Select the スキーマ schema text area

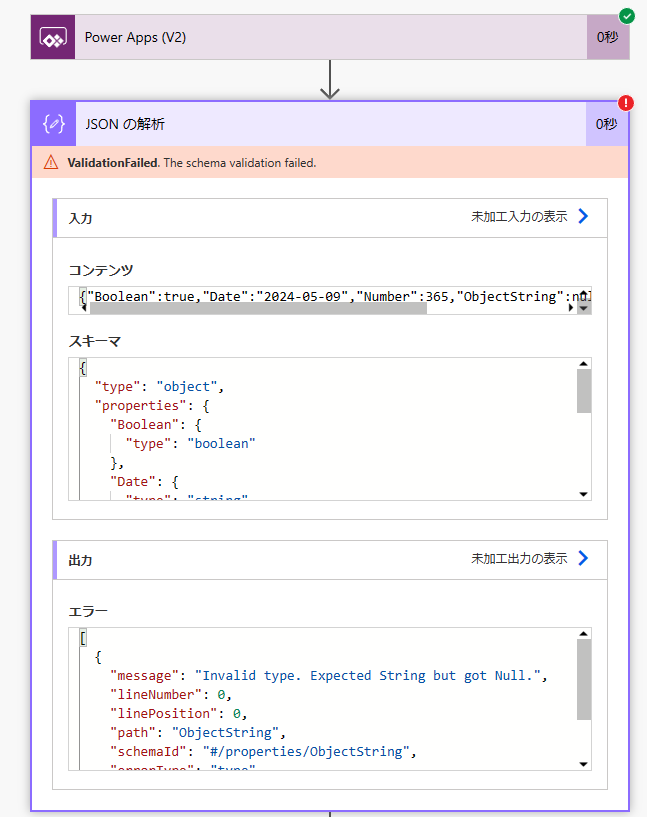pos(300,425)
